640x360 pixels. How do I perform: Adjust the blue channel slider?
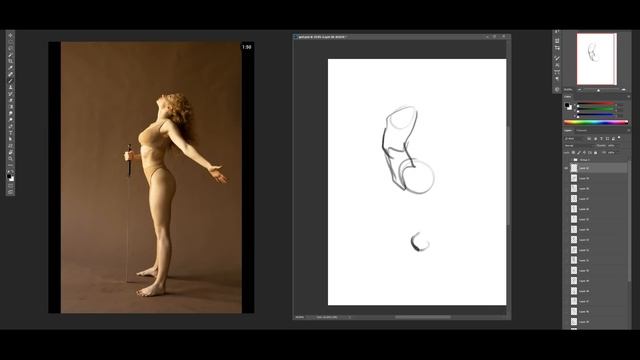[596, 115]
